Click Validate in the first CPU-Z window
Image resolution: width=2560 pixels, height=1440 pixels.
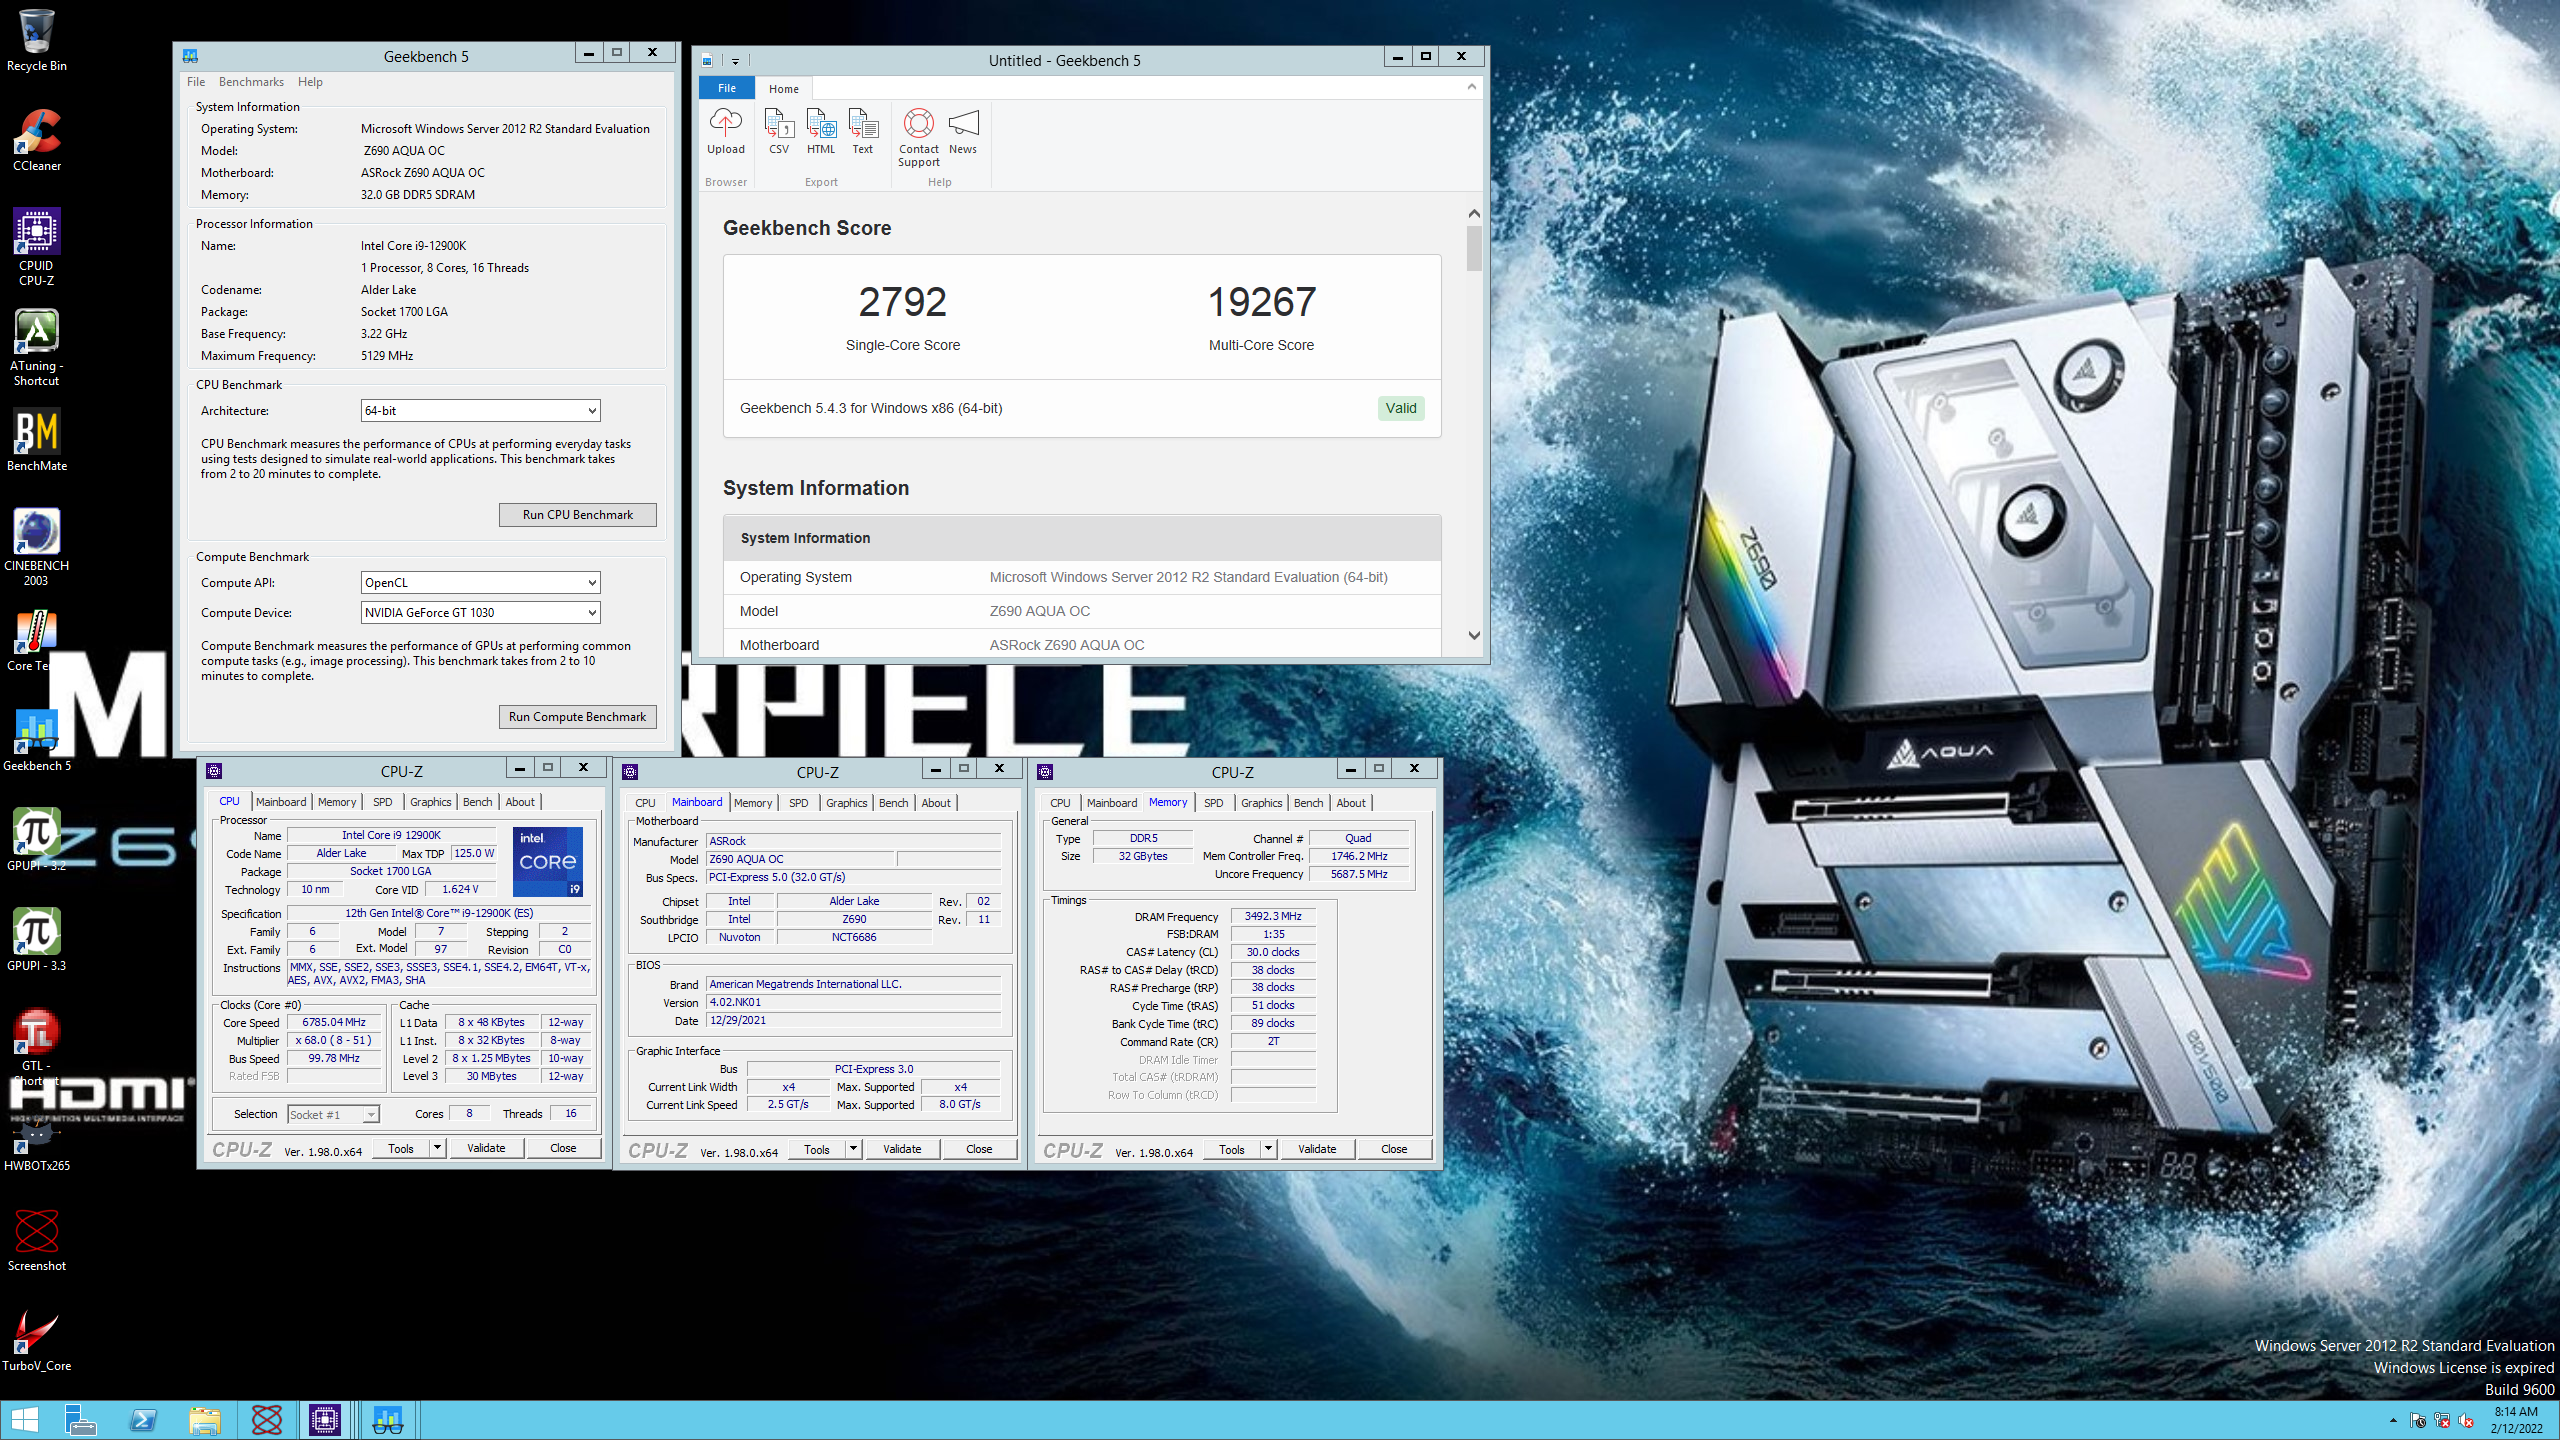coord(486,1148)
